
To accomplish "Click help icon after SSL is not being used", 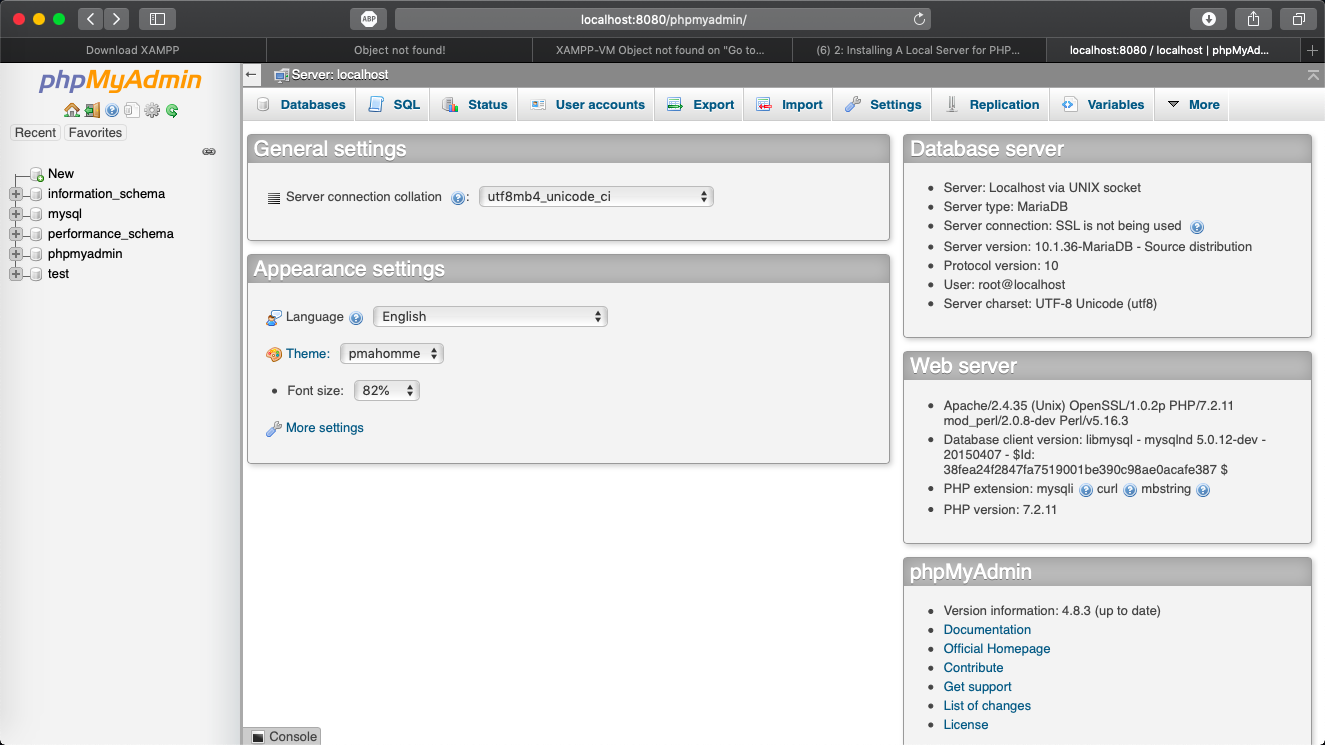I will [1197, 227].
